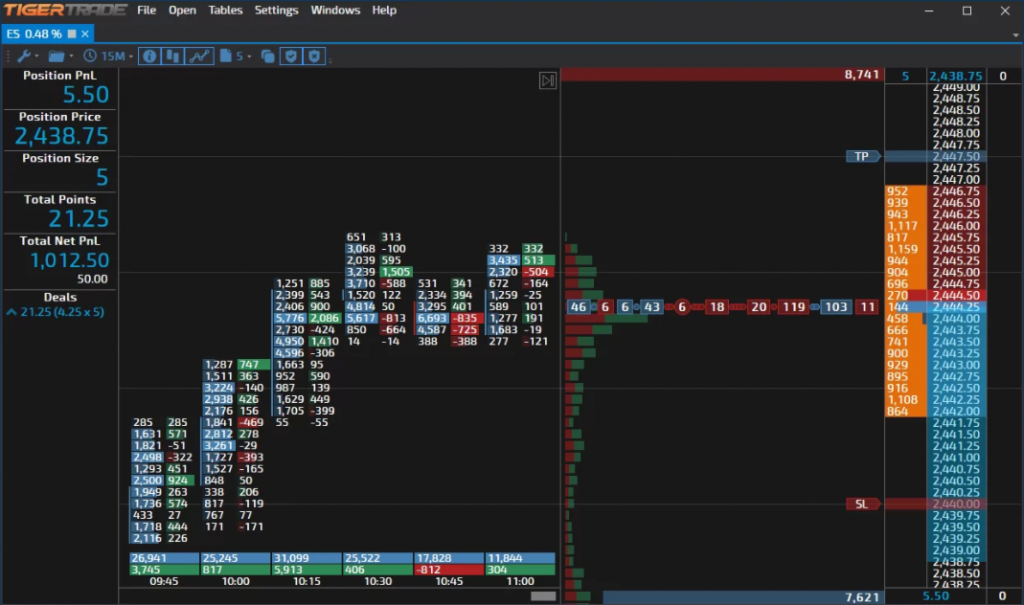This screenshot has height=605, width=1024.
Task: Click the chart panel collapse arrow
Action: 548,81
